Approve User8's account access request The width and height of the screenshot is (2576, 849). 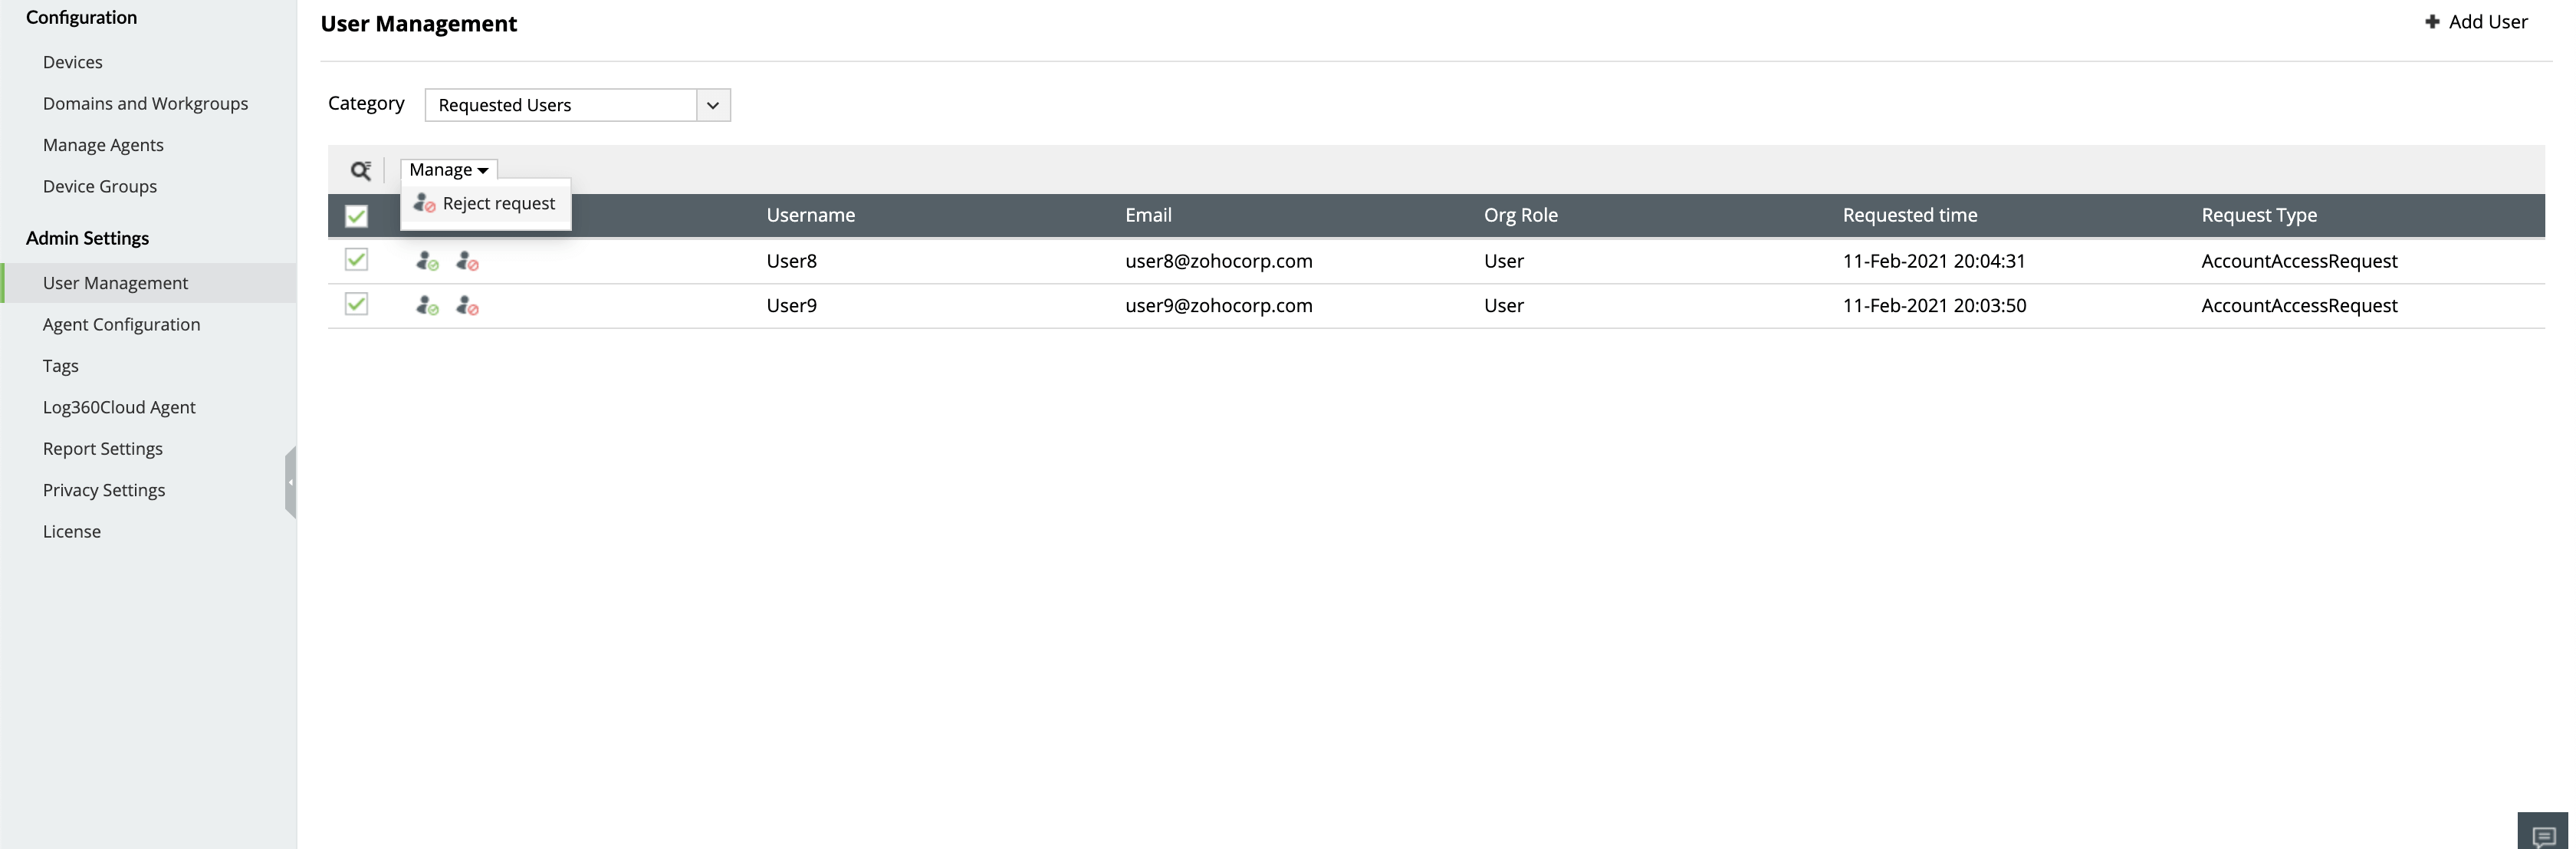pyautogui.click(x=428, y=261)
